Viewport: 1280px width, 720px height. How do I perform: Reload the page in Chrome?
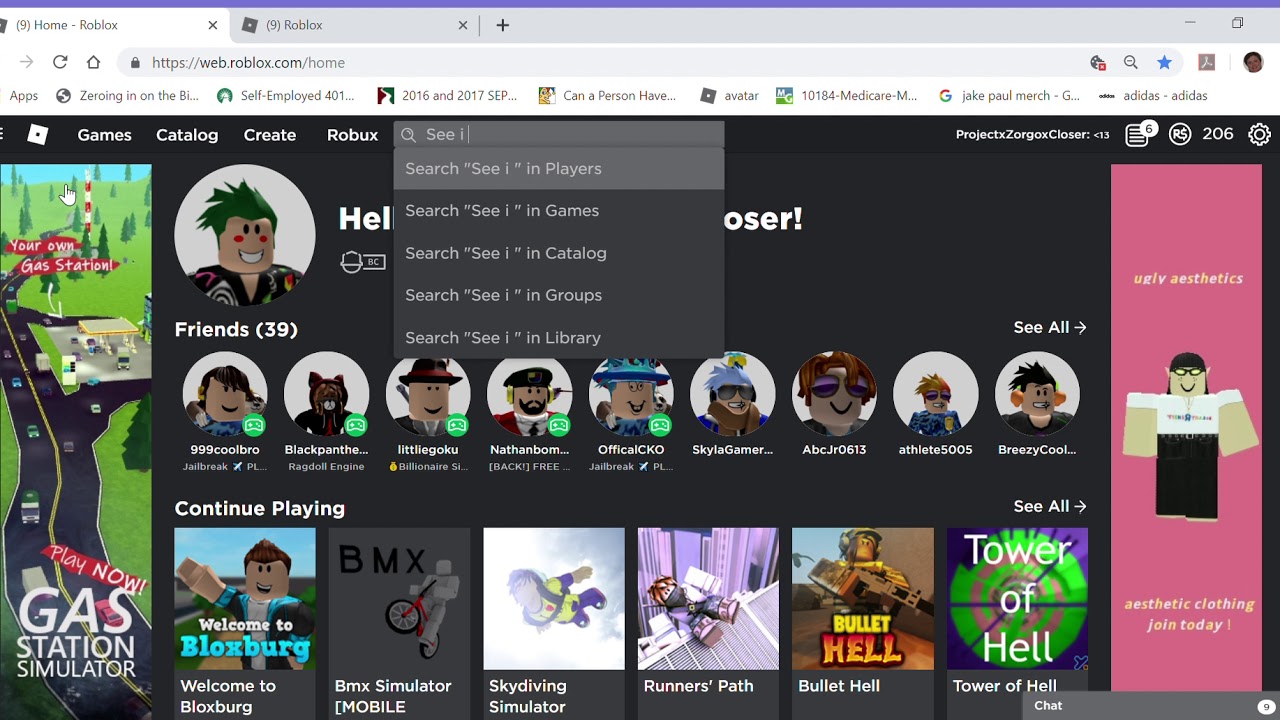pos(60,62)
